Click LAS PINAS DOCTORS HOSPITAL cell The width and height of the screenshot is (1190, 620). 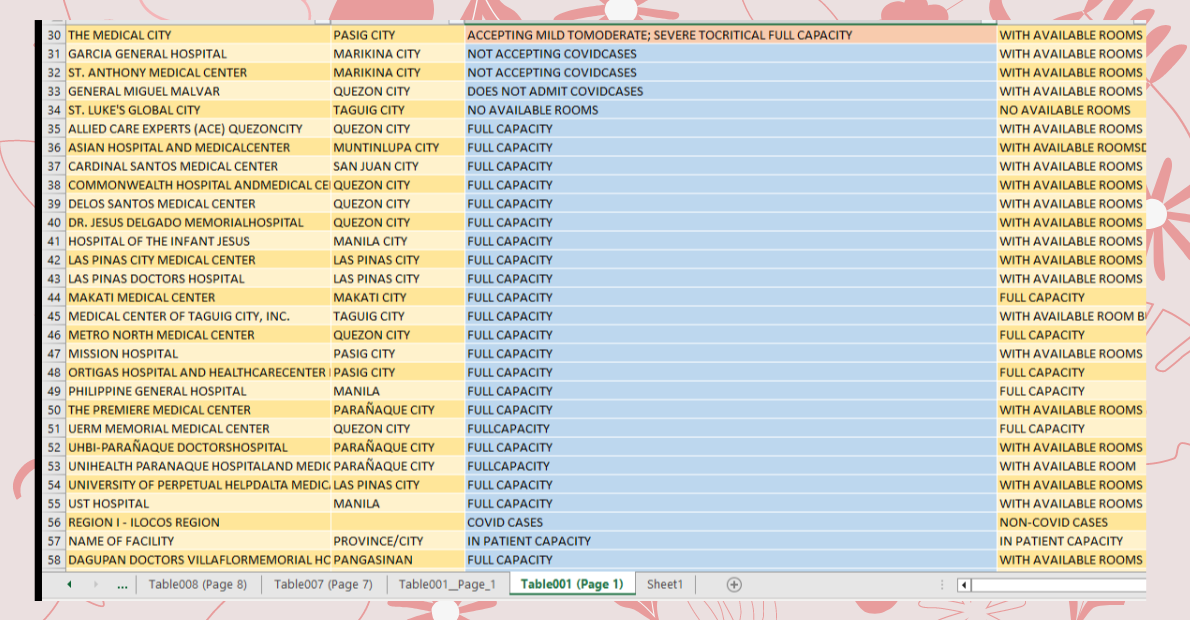click(x=198, y=279)
